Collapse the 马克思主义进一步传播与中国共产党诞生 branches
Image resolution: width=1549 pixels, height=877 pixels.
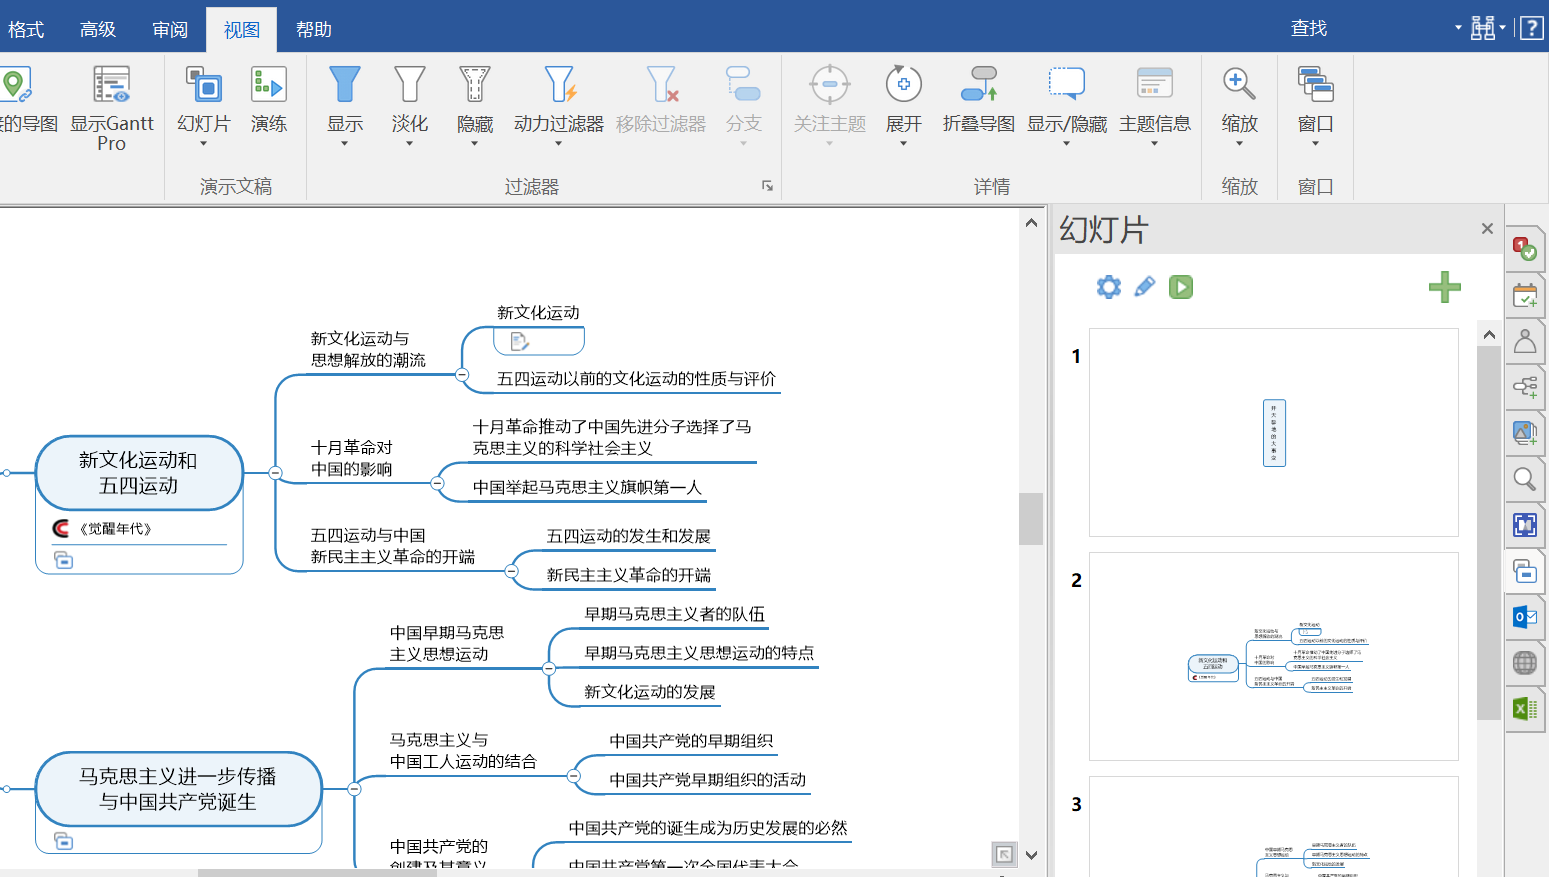(x=354, y=789)
